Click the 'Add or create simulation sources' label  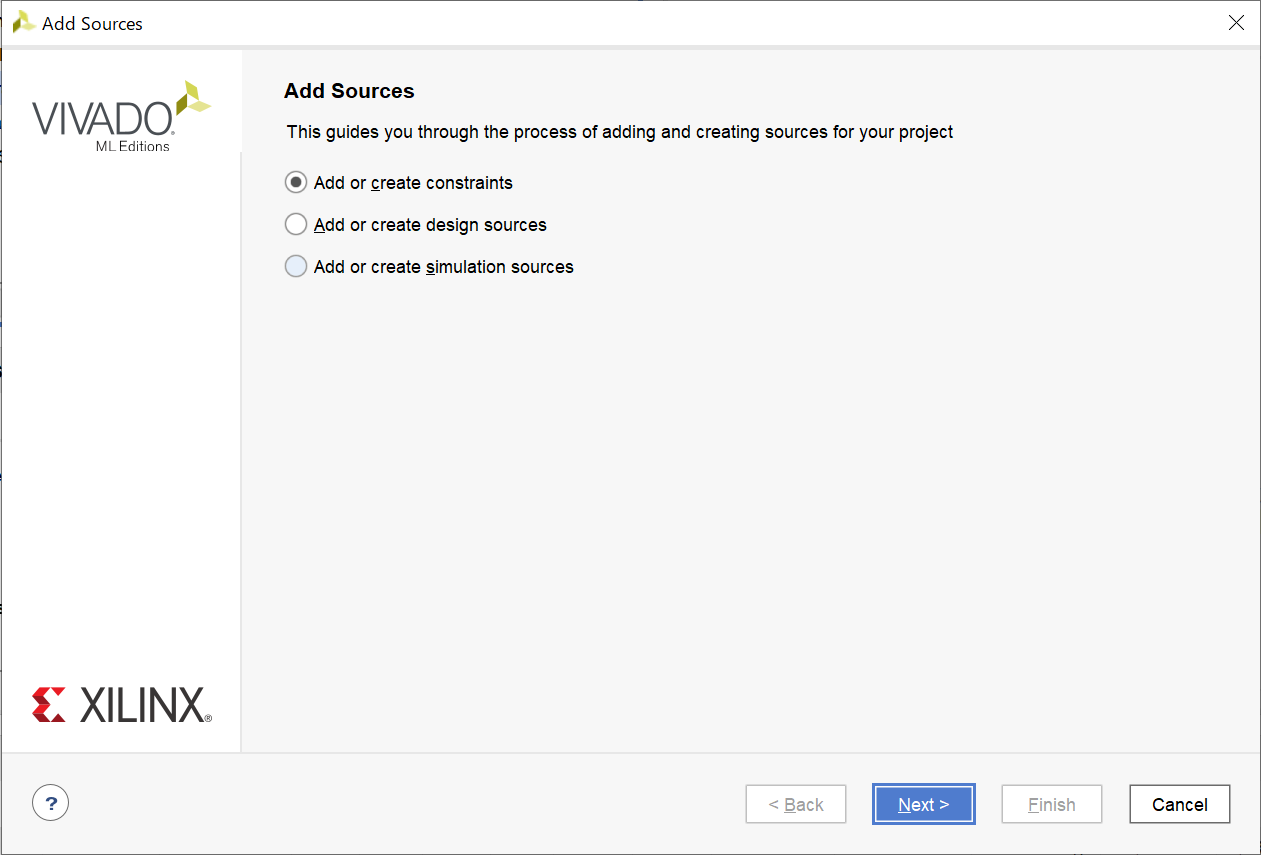443,267
